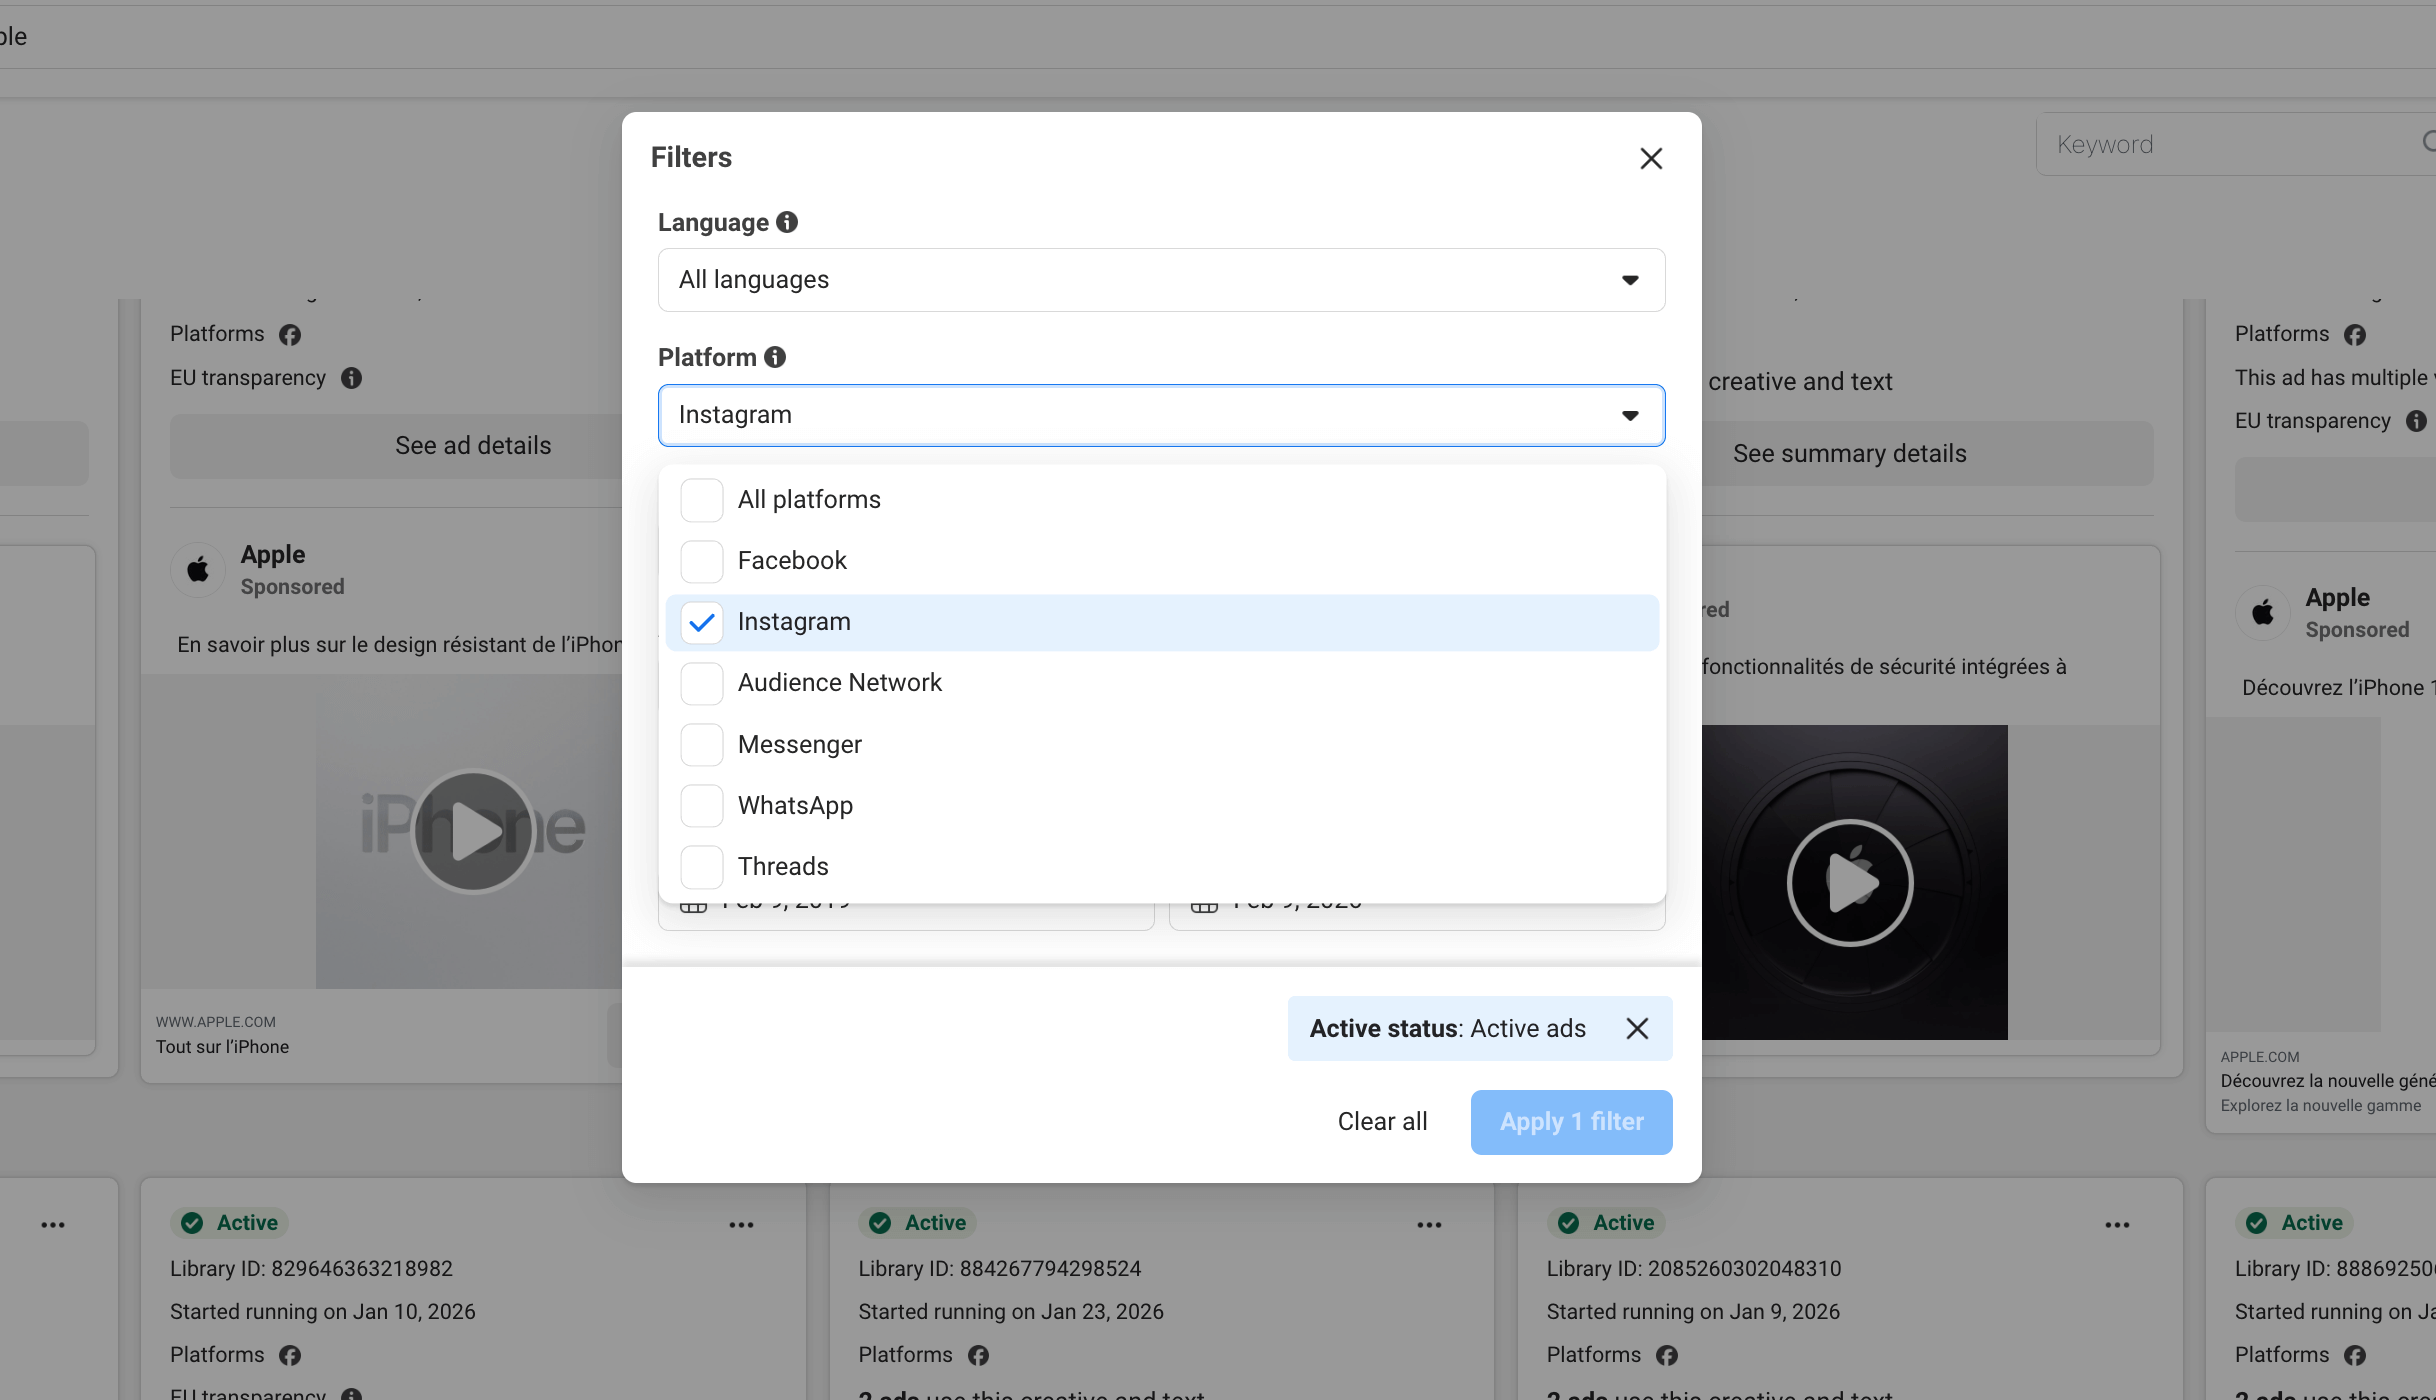The width and height of the screenshot is (2436, 1400).
Task: Clear all active filters
Action: pyautogui.click(x=1382, y=1121)
